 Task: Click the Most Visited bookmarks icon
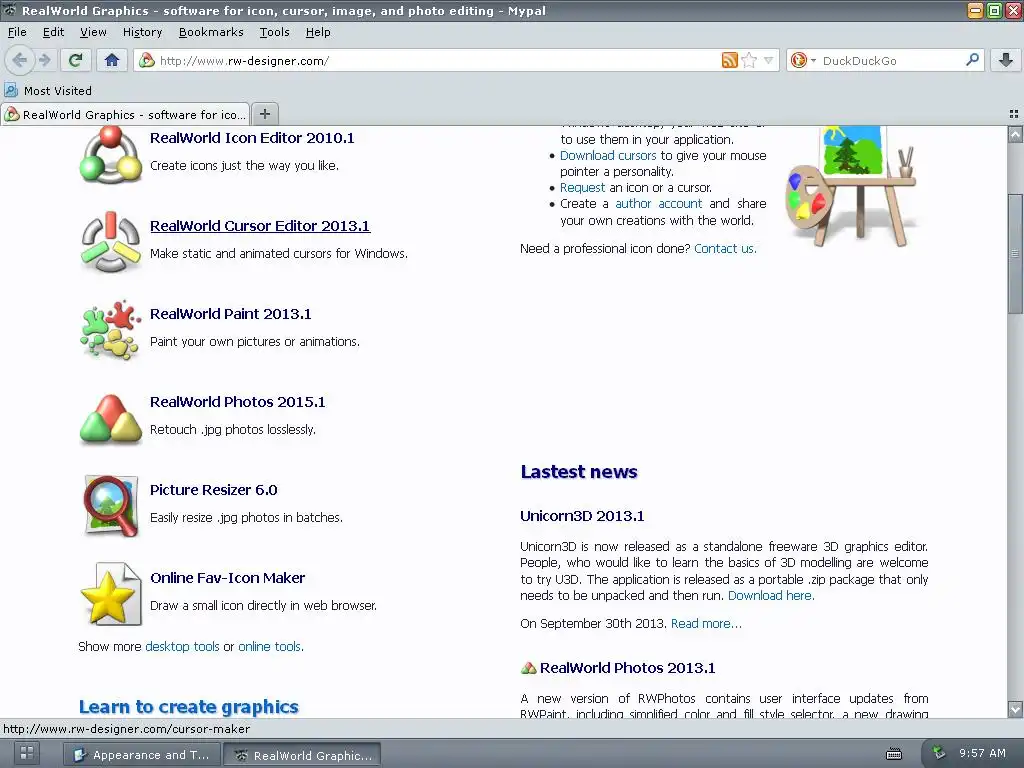pos(11,90)
